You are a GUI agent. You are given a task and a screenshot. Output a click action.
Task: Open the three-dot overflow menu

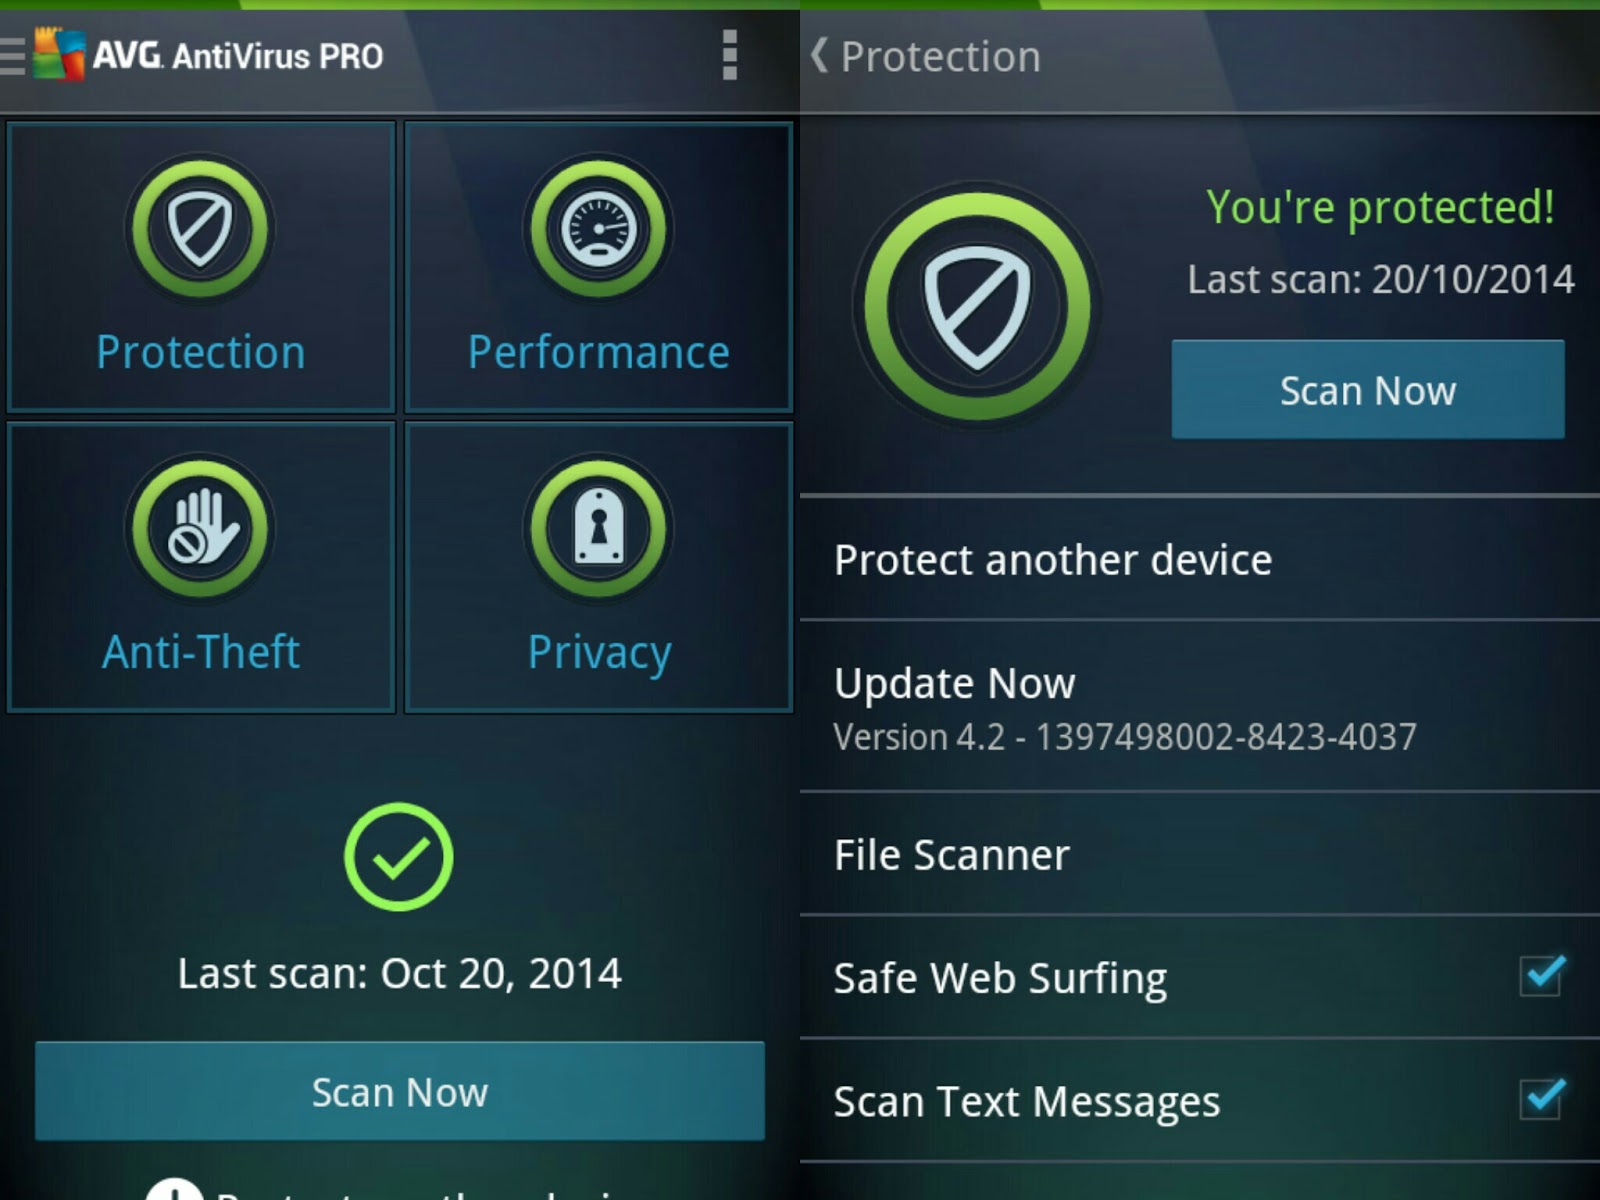tap(729, 55)
